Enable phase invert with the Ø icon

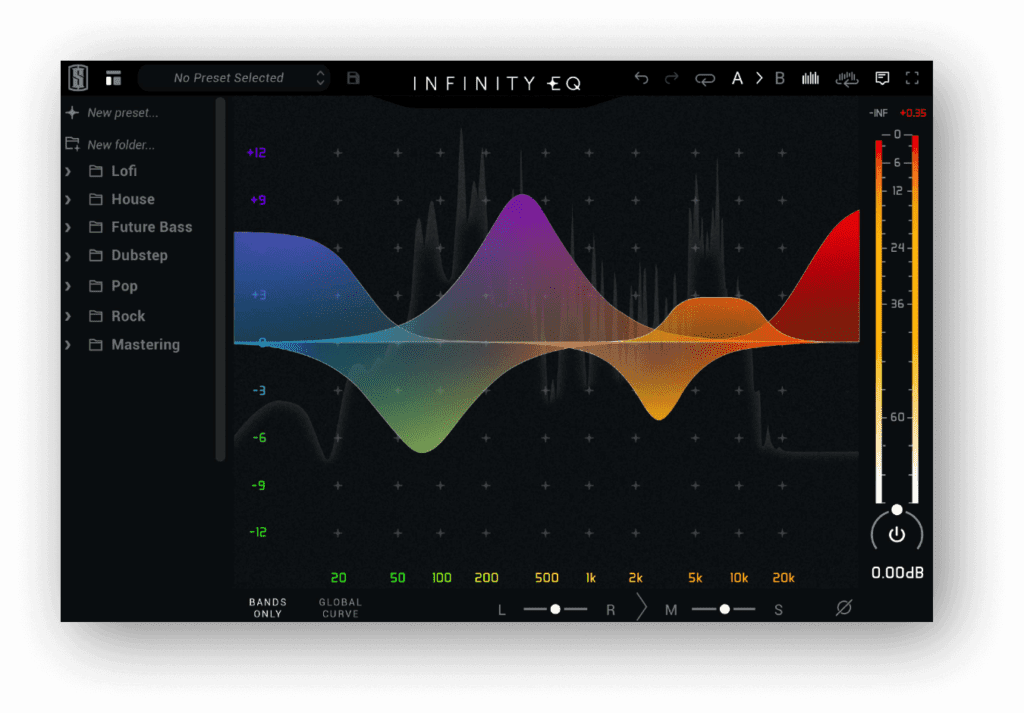(843, 607)
